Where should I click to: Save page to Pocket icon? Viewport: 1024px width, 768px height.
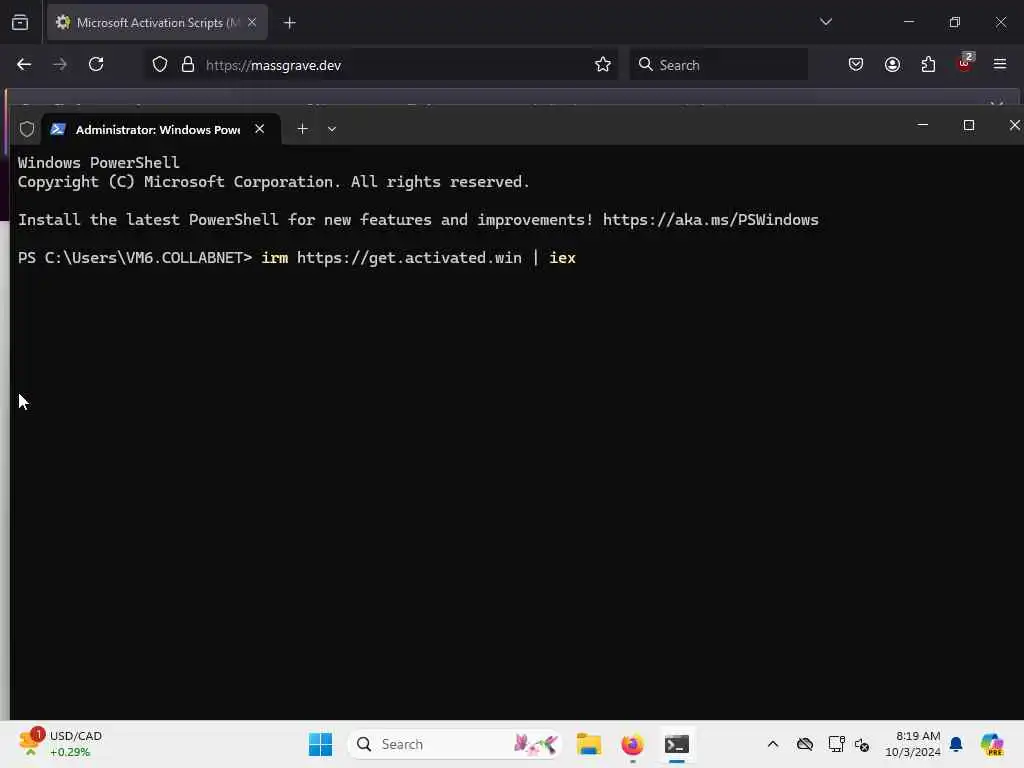(x=856, y=65)
